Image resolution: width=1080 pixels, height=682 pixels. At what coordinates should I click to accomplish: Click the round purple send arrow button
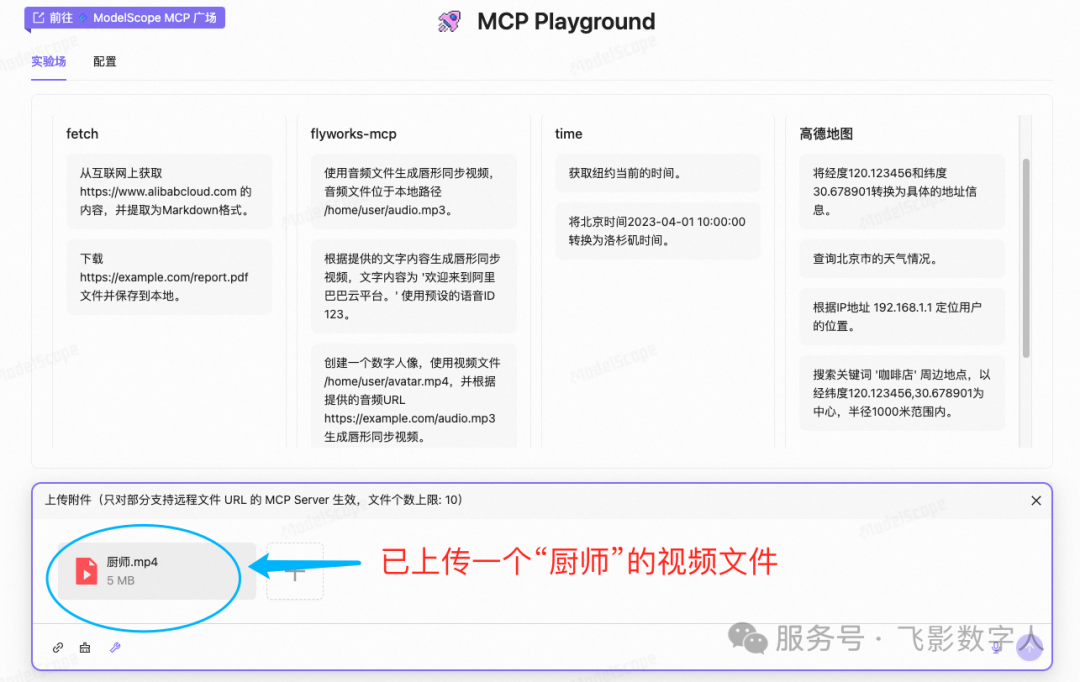(x=1030, y=648)
